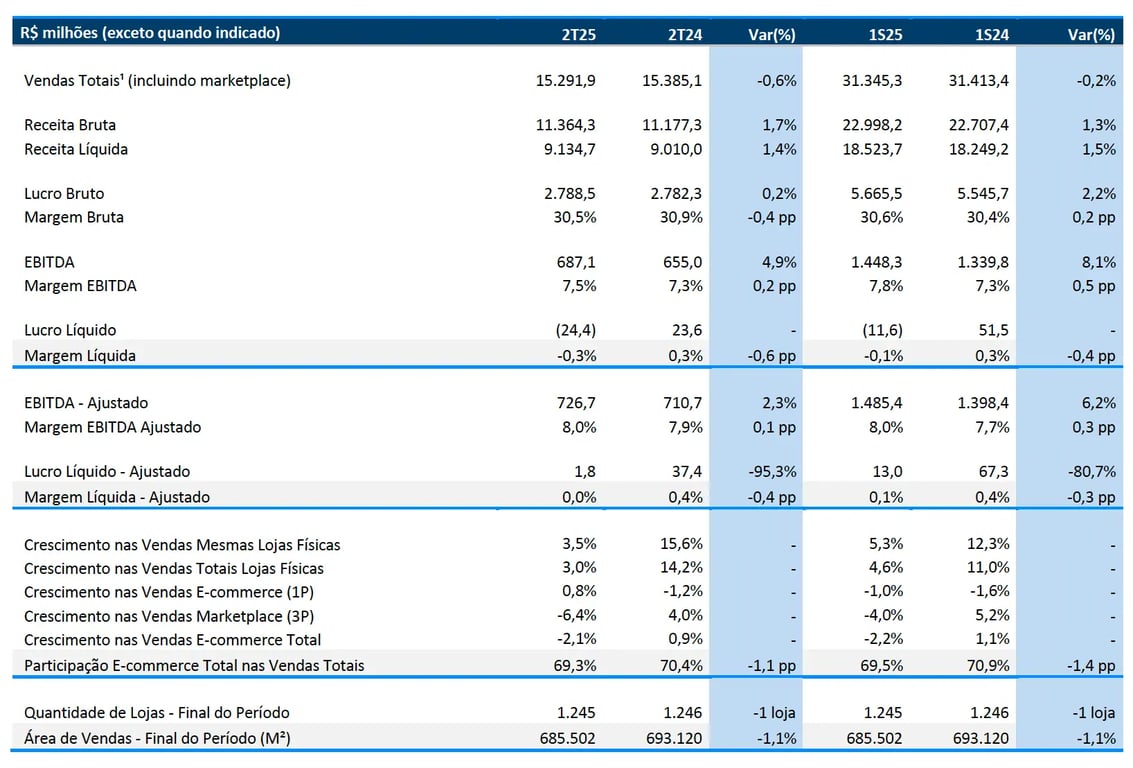The height and width of the screenshot is (768, 1133).
Task: Select the variation '-1,4 pp'
Action: coord(1091,665)
